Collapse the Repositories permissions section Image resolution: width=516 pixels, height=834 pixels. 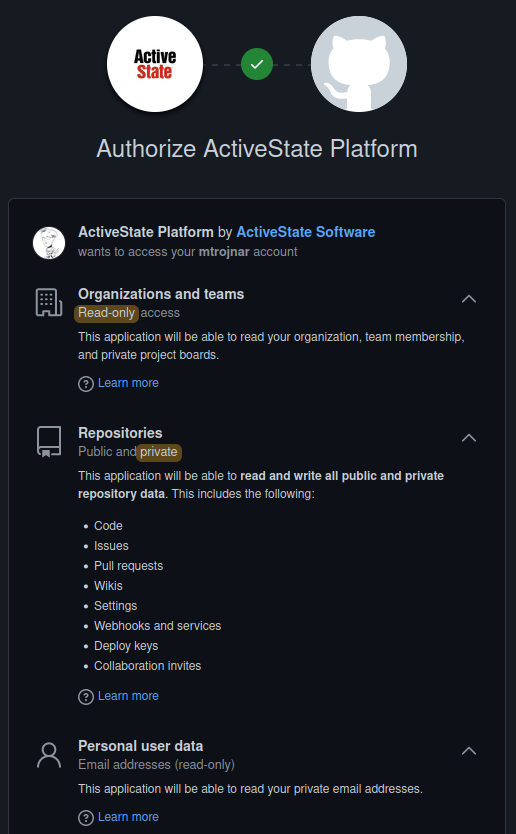click(469, 438)
